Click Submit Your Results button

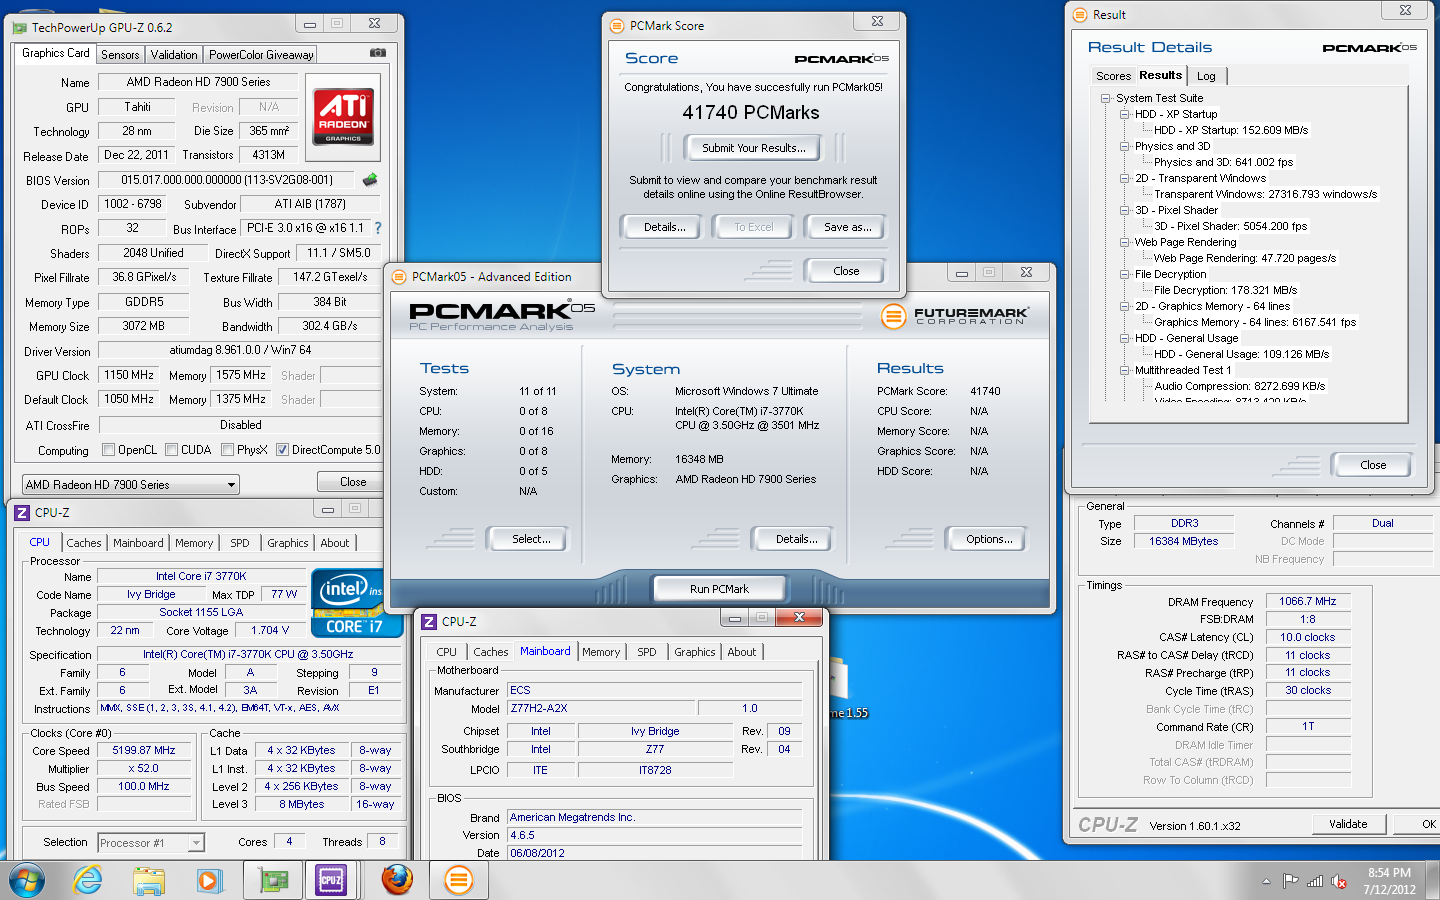[x=753, y=148]
